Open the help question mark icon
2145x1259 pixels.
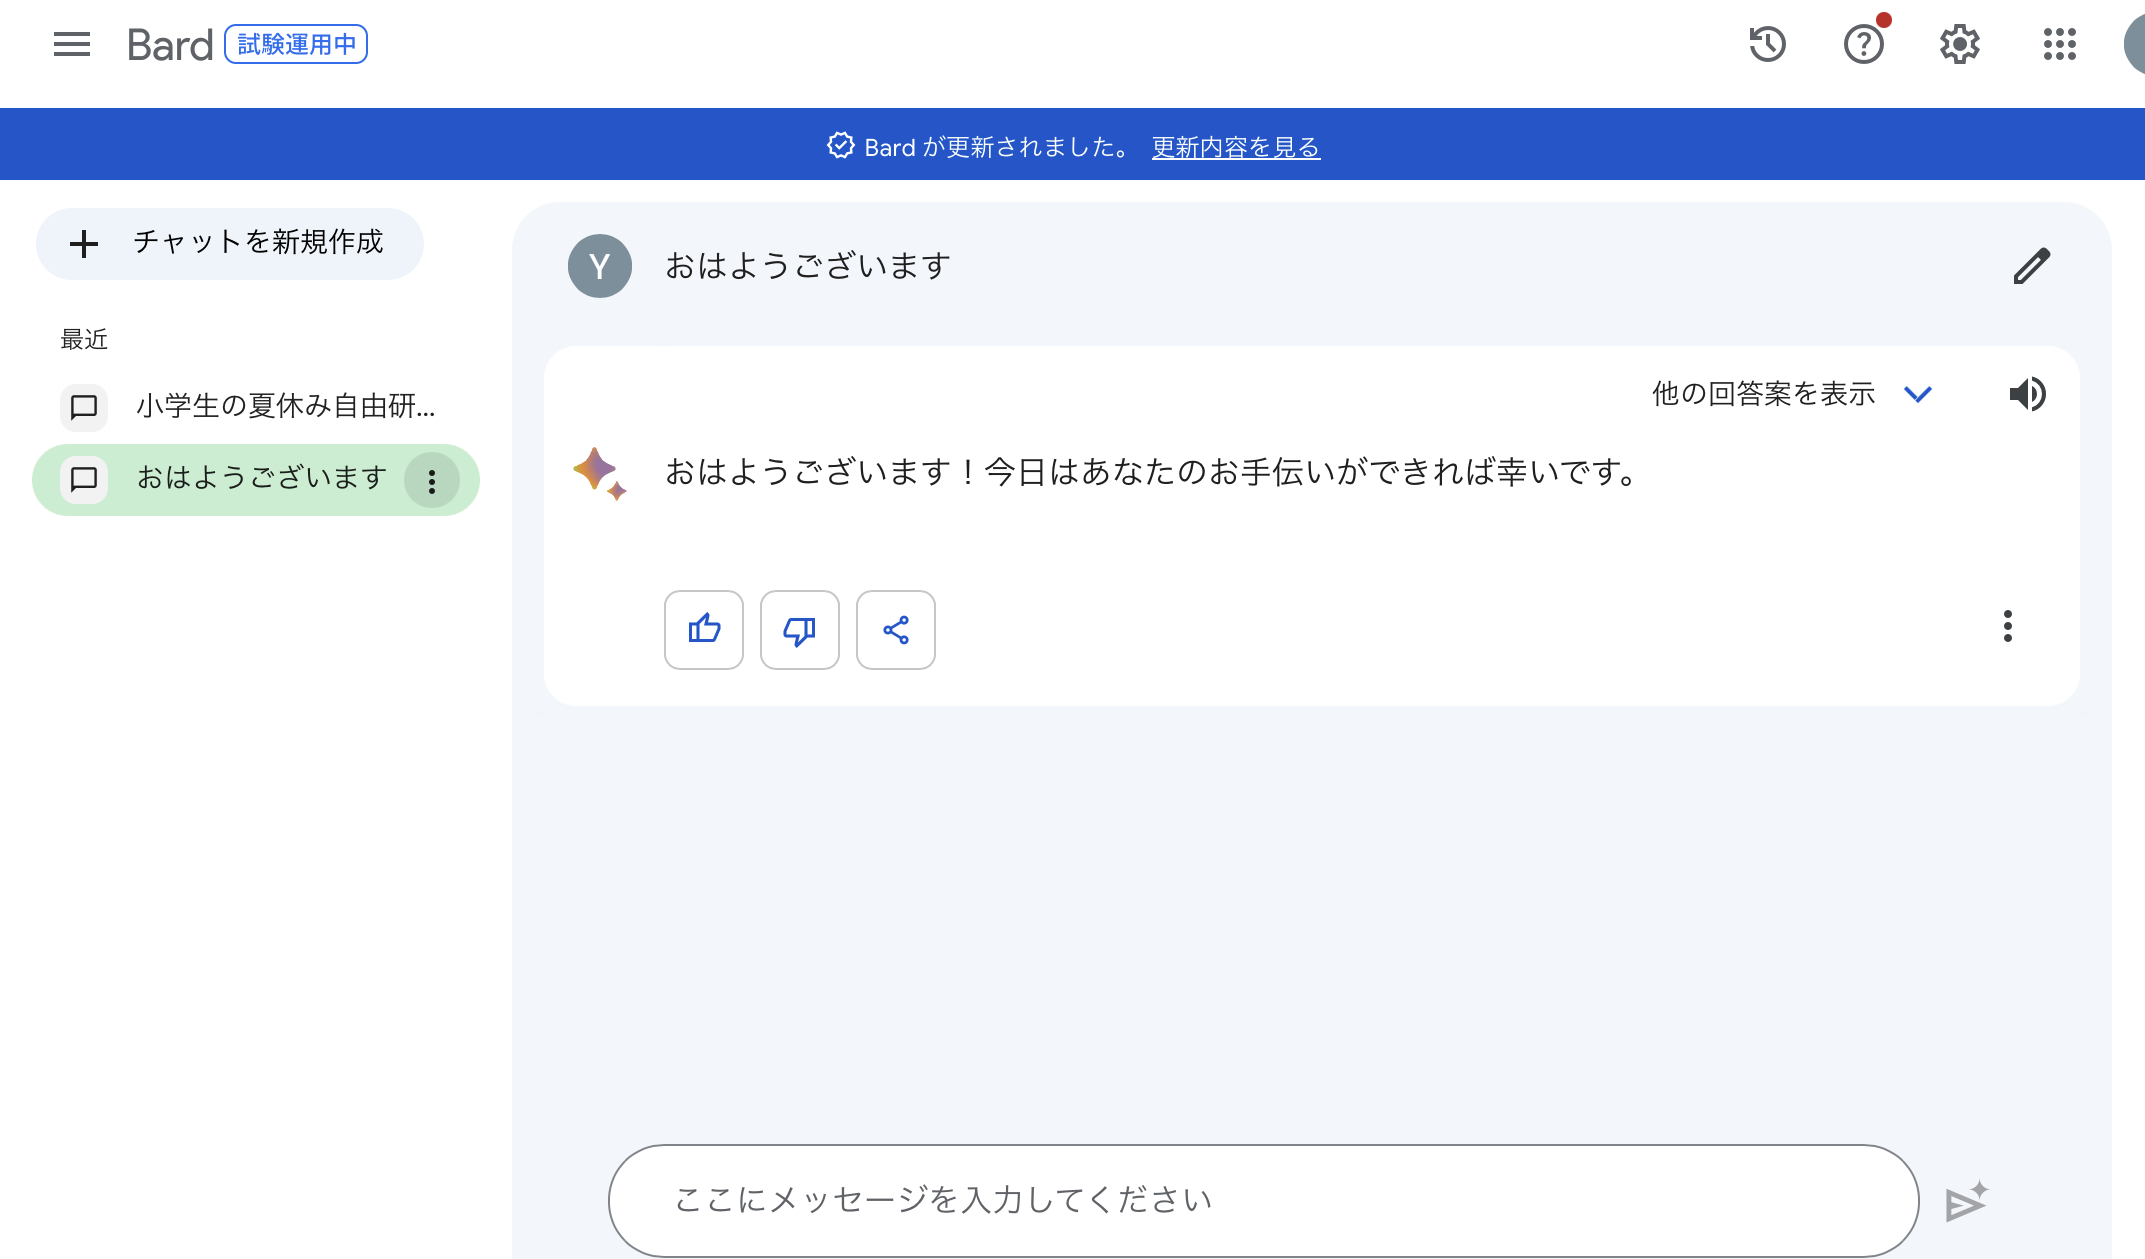[1863, 44]
